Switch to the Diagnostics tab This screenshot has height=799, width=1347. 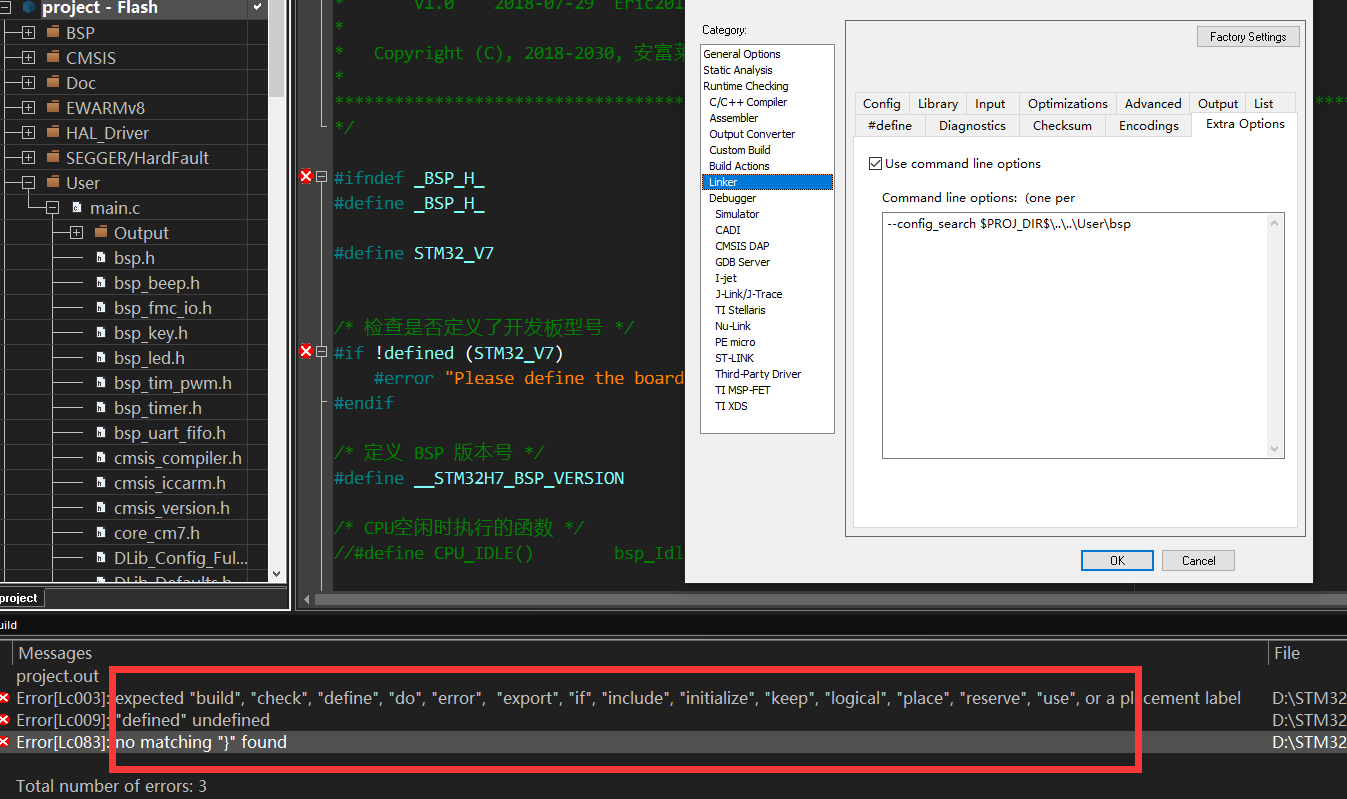point(972,125)
